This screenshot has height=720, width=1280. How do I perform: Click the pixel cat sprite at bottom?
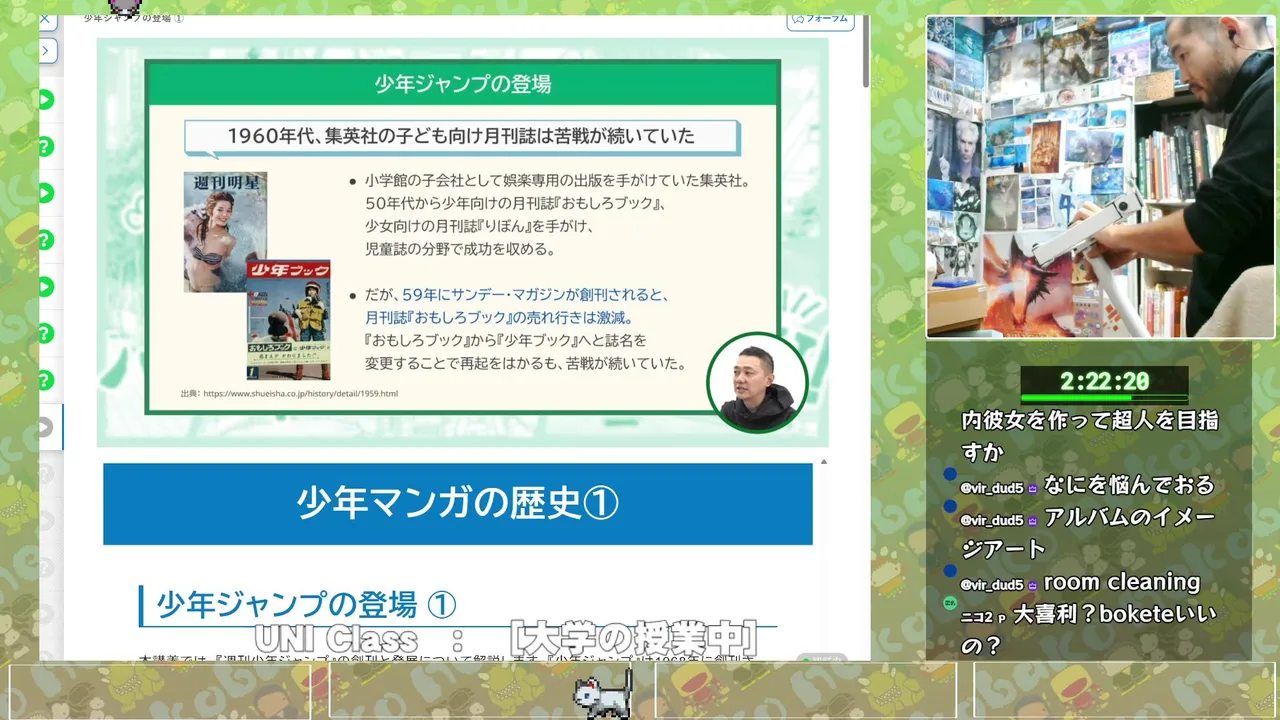pos(604,693)
